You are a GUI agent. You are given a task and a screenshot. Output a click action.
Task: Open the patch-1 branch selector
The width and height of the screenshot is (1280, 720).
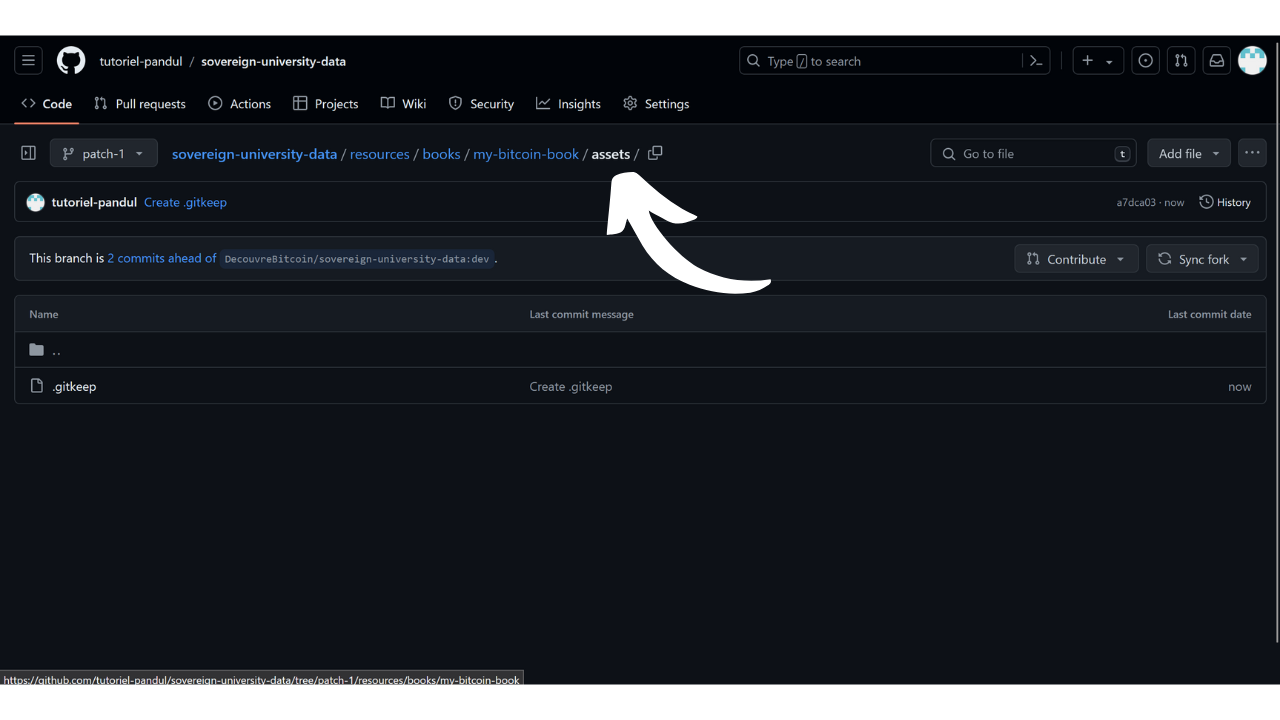[x=104, y=153]
